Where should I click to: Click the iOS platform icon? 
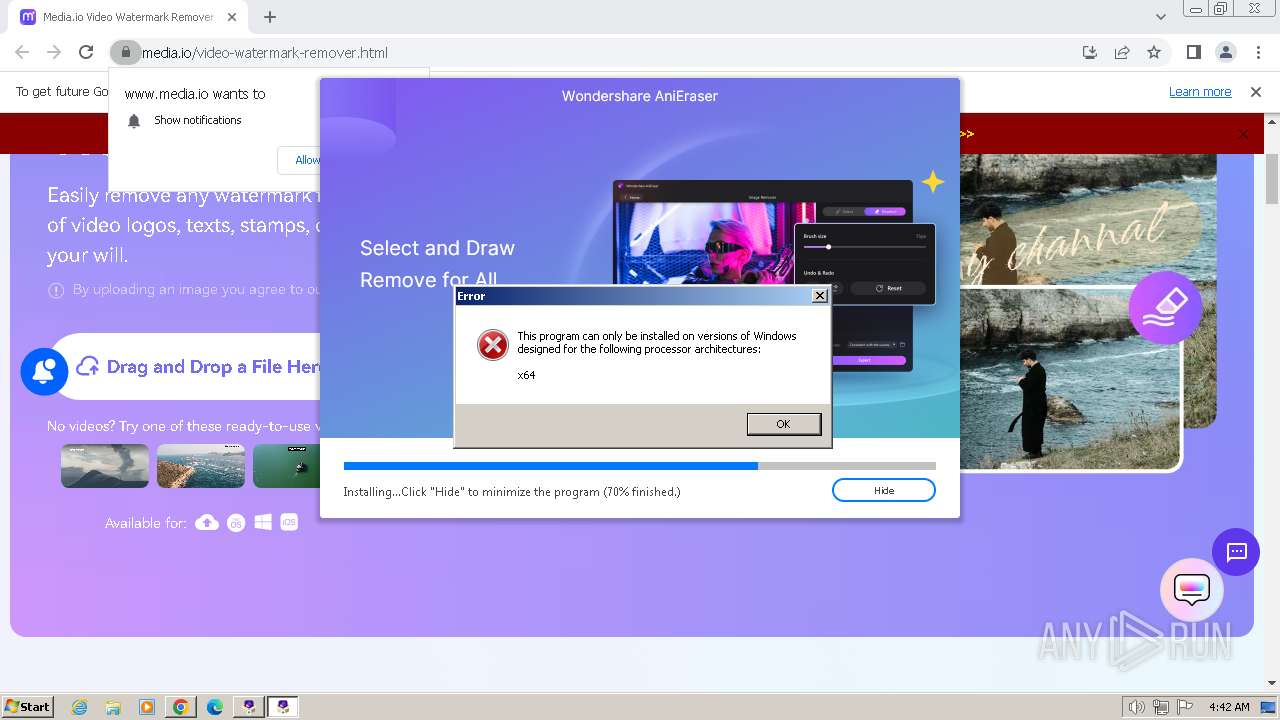point(289,522)
